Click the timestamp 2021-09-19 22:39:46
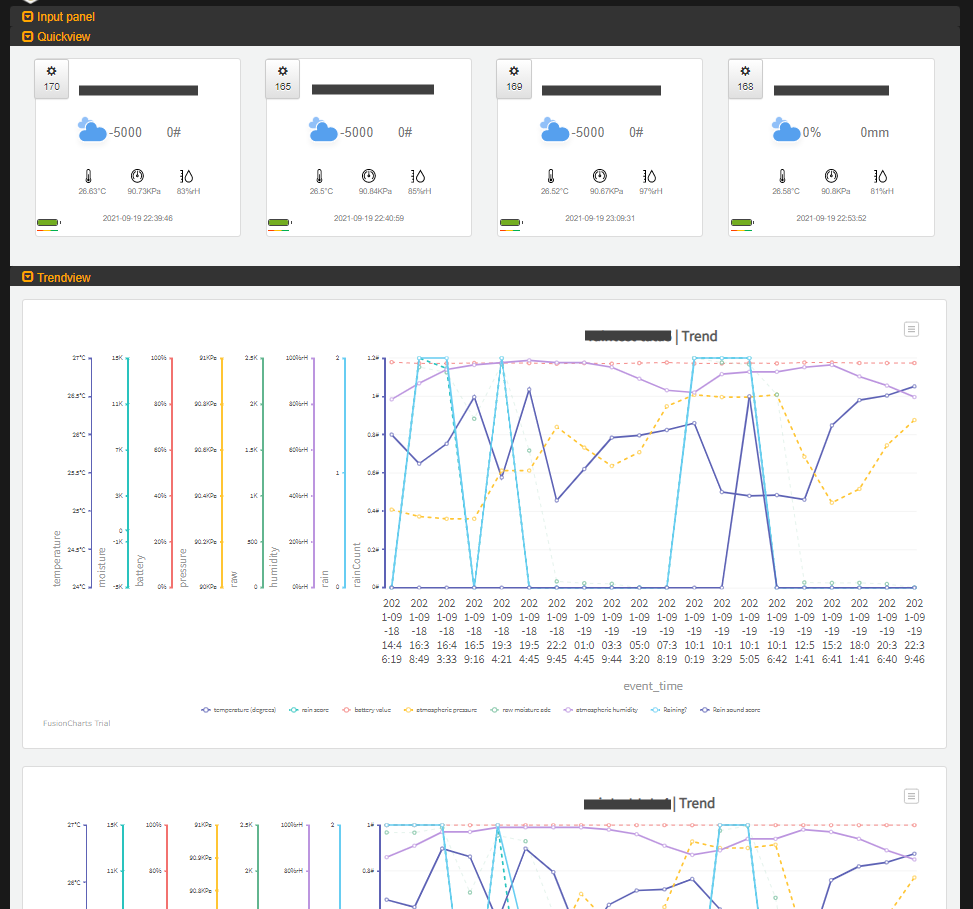This screenshot has width=973, height=909. pos(138,218)
